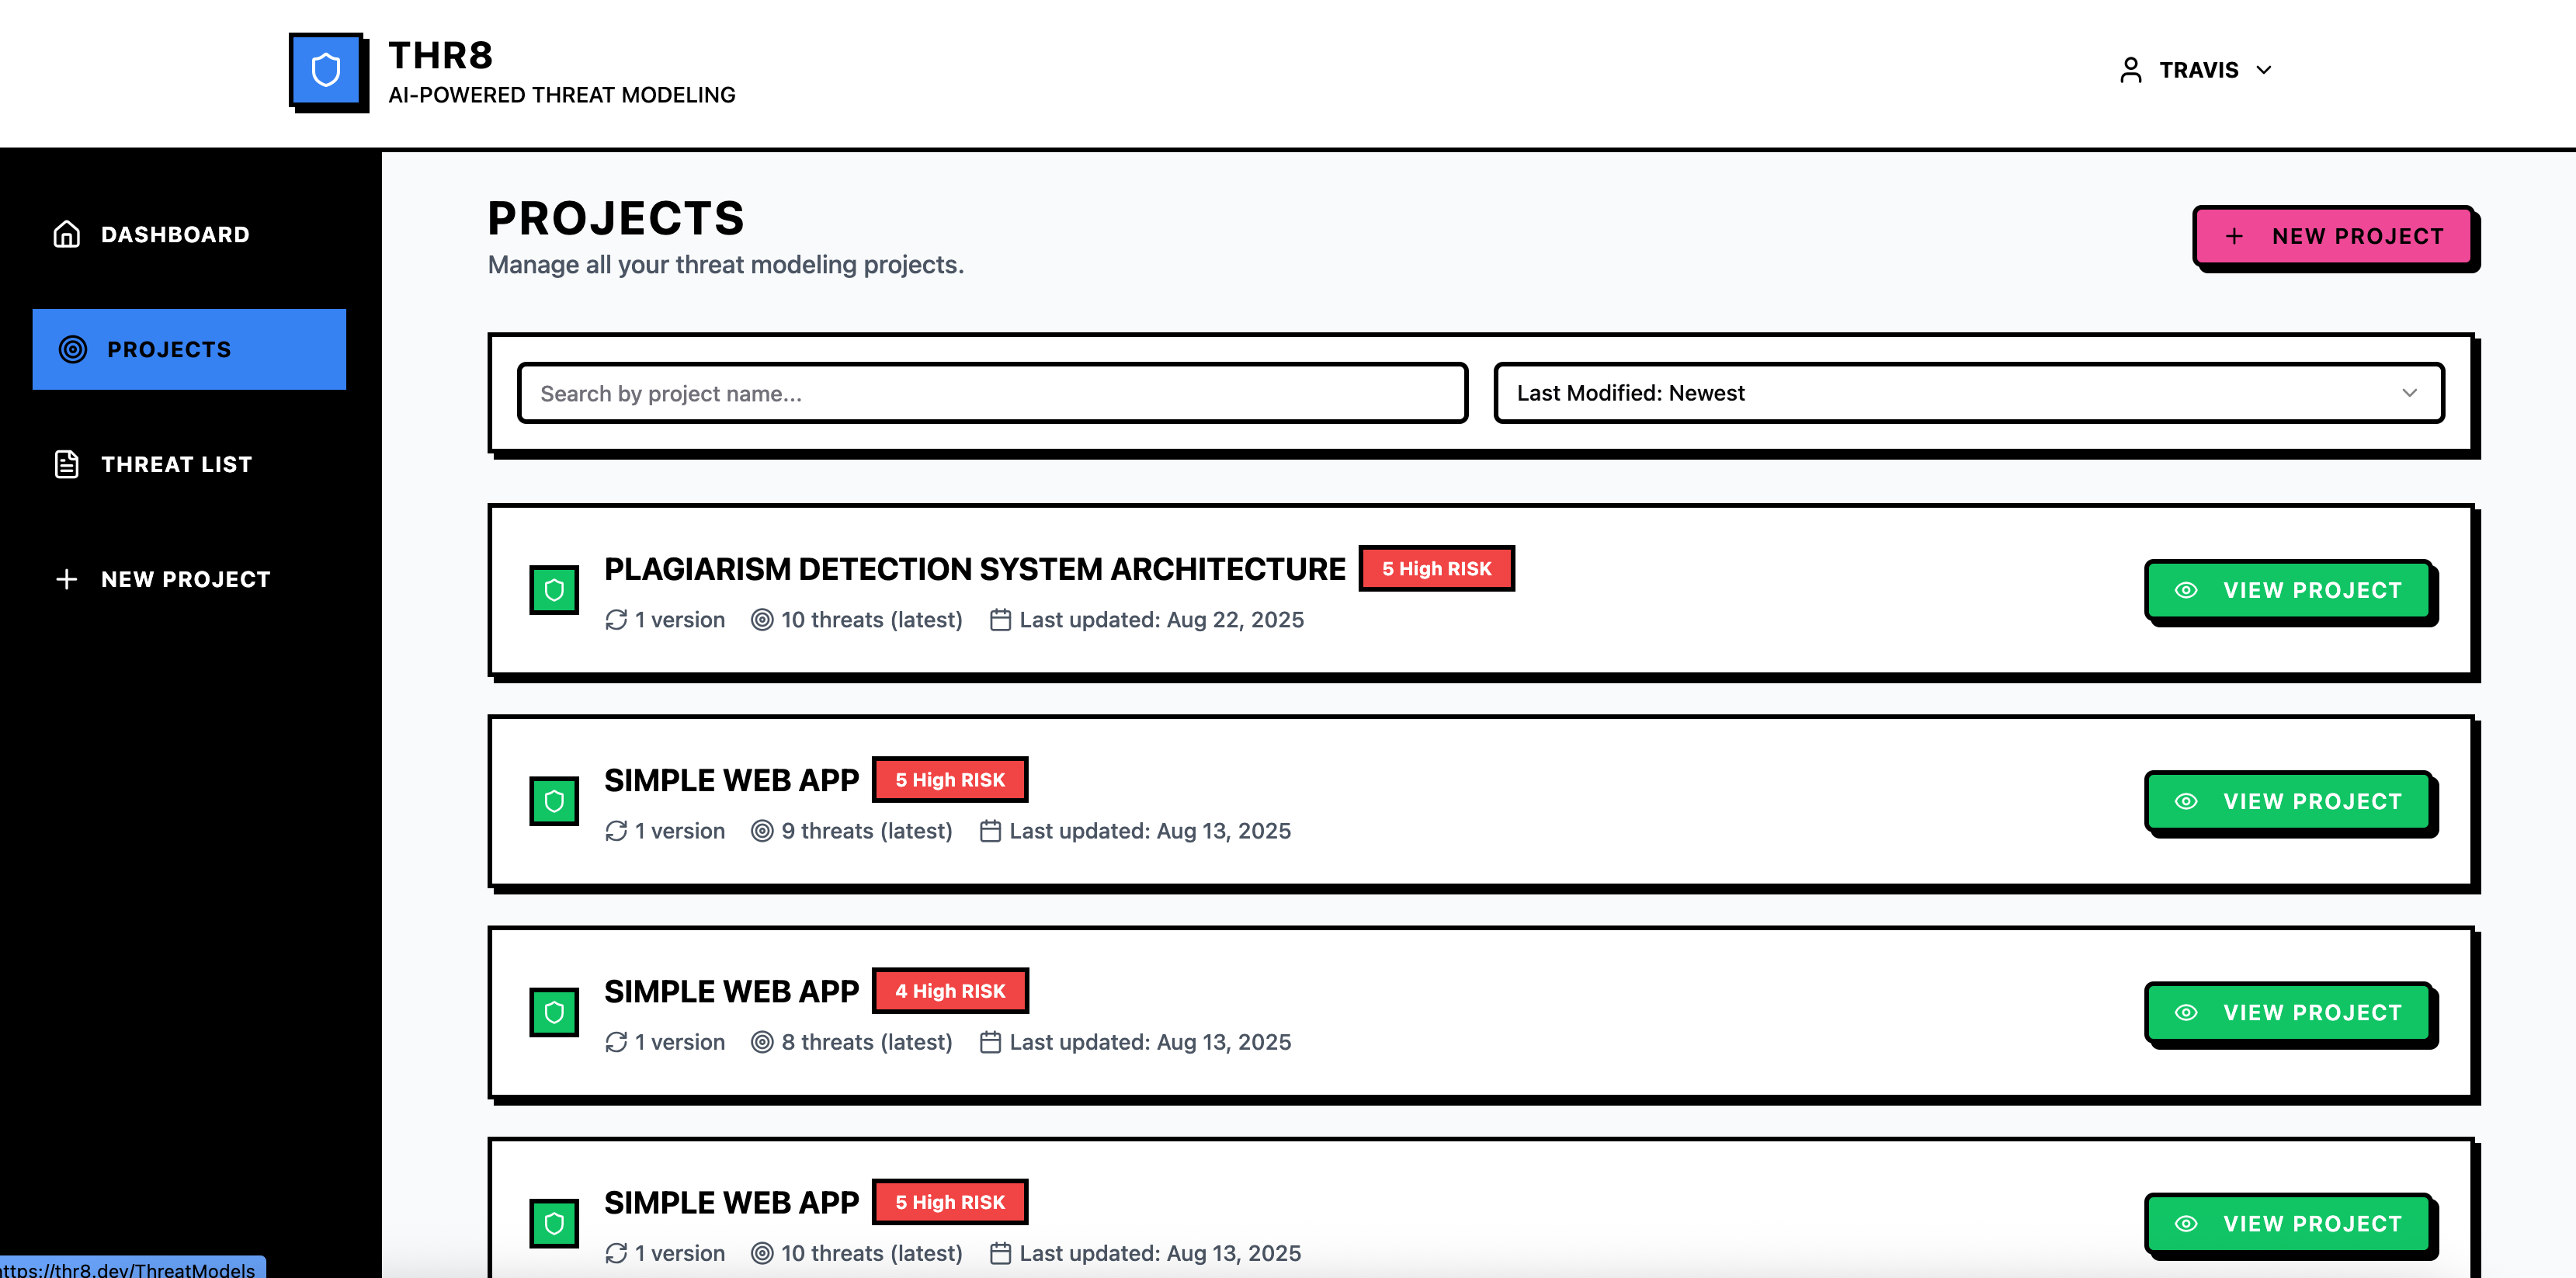This screenshot has width=2576, height=1278.
Task: Click the chevron arrow in the sort dropdown
Action: tap(2409, 393)
